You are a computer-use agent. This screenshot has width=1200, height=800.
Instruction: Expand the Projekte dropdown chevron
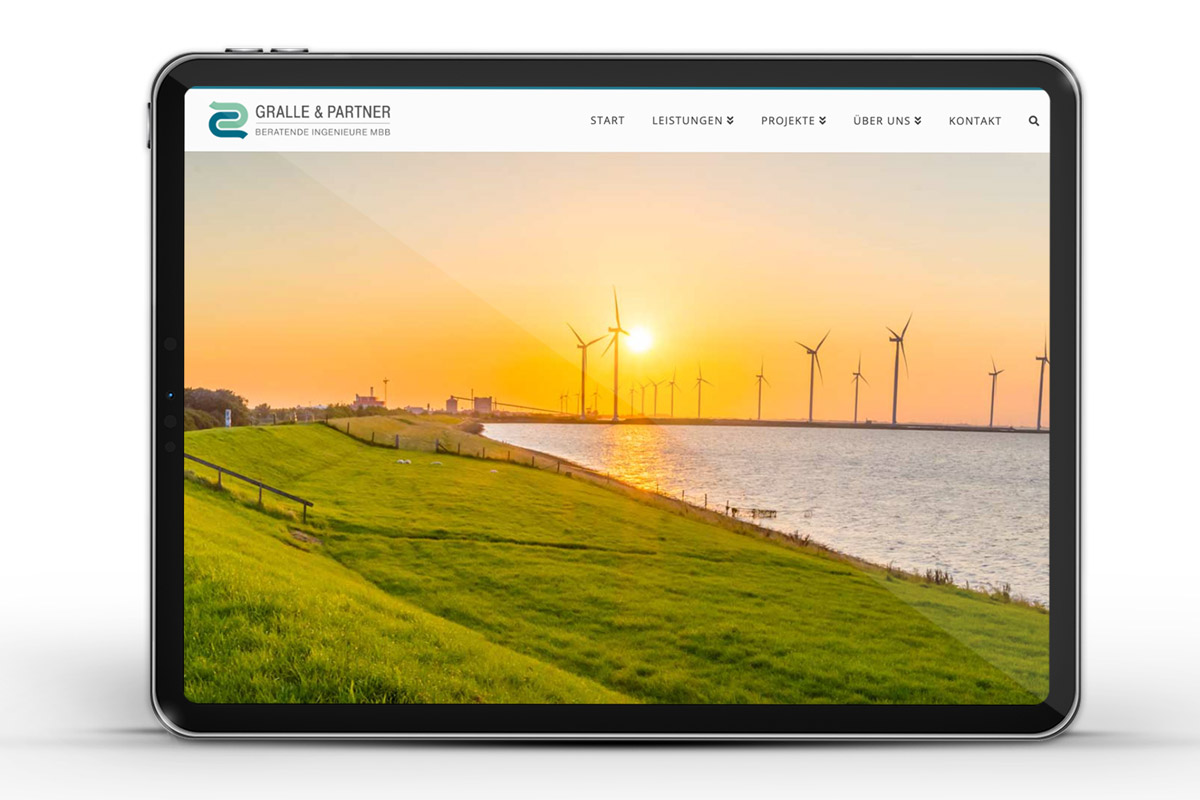pos(823,121)
